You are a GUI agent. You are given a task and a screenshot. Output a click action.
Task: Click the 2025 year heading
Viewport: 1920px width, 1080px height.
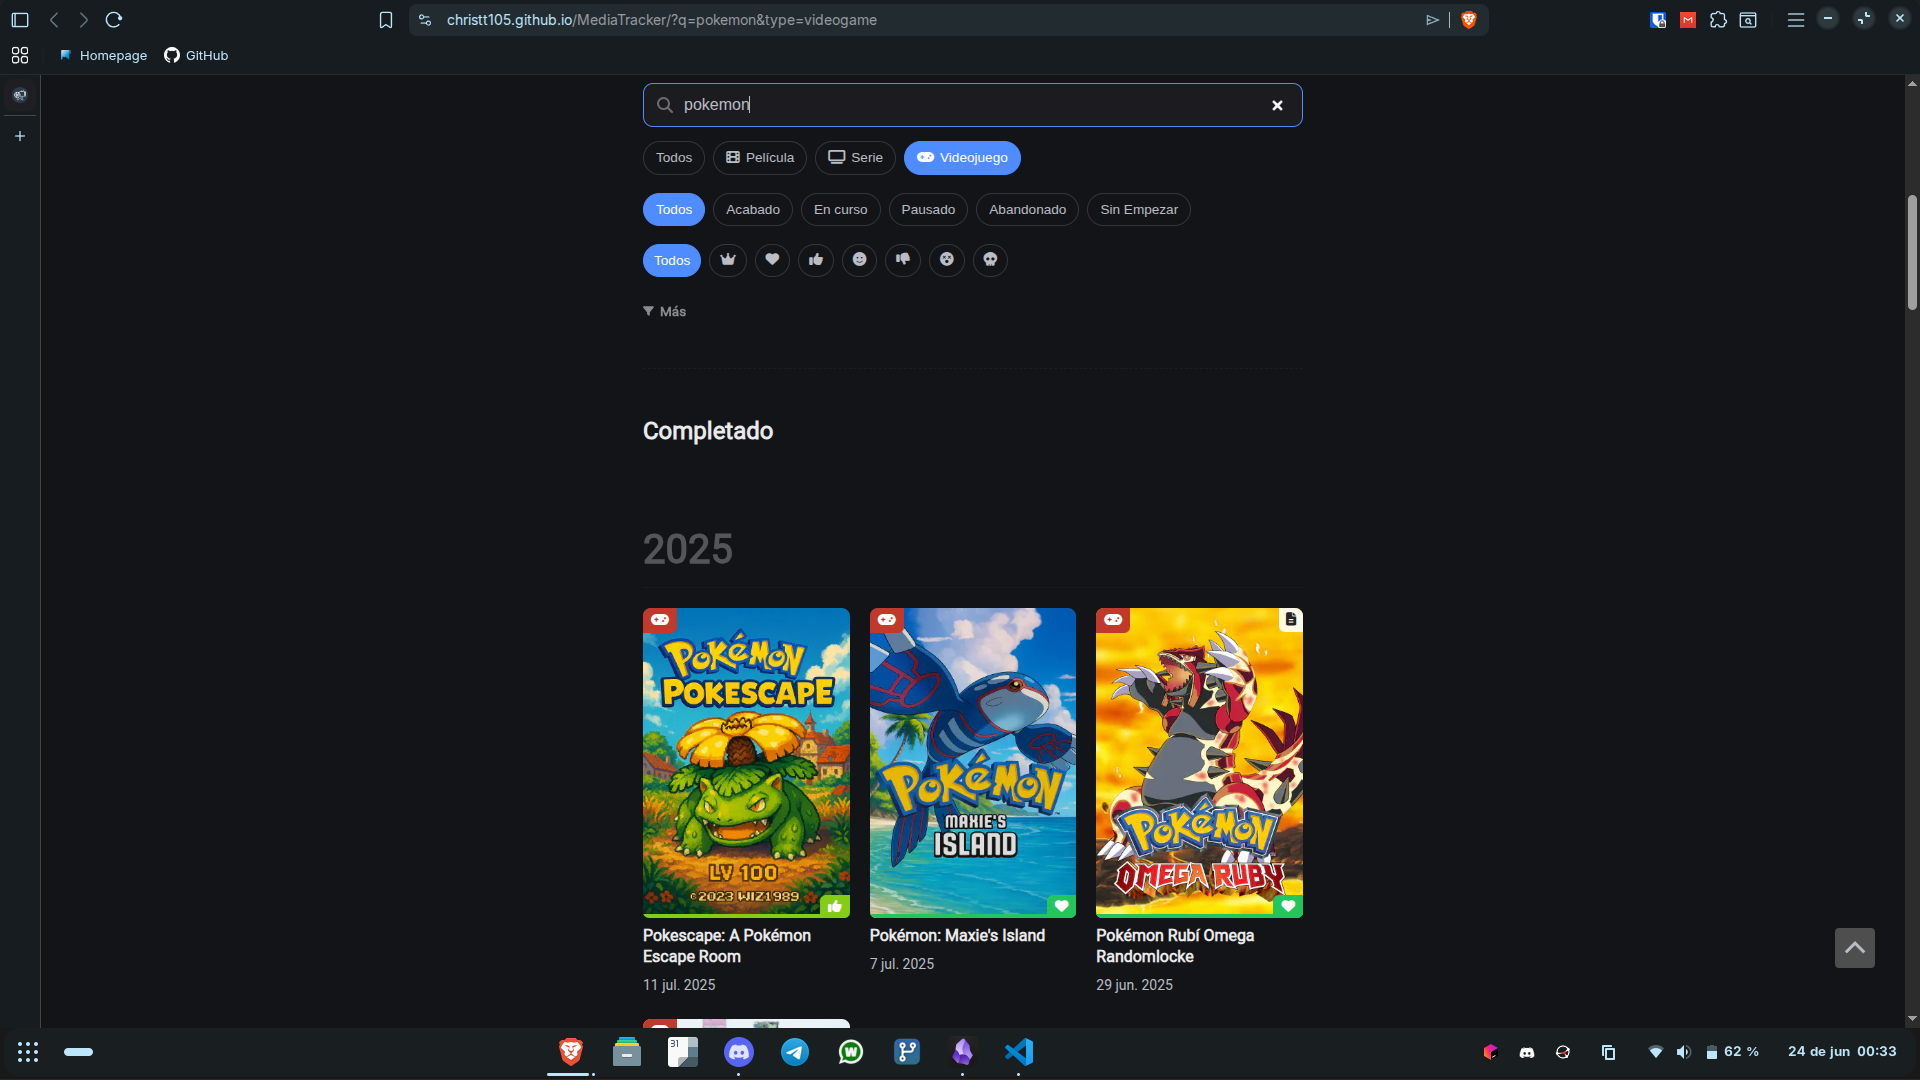click(688, 549)
